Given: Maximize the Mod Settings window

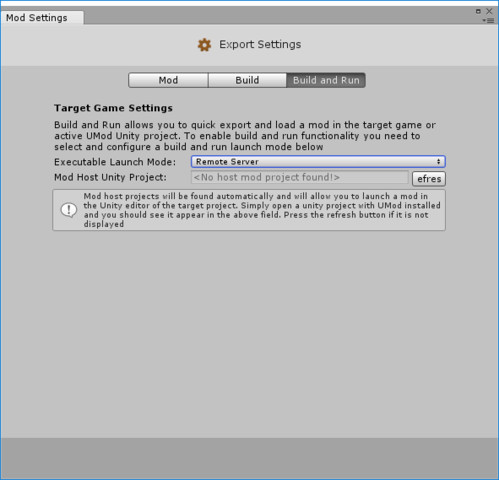Looking at the screenshot, I should 478,11.
